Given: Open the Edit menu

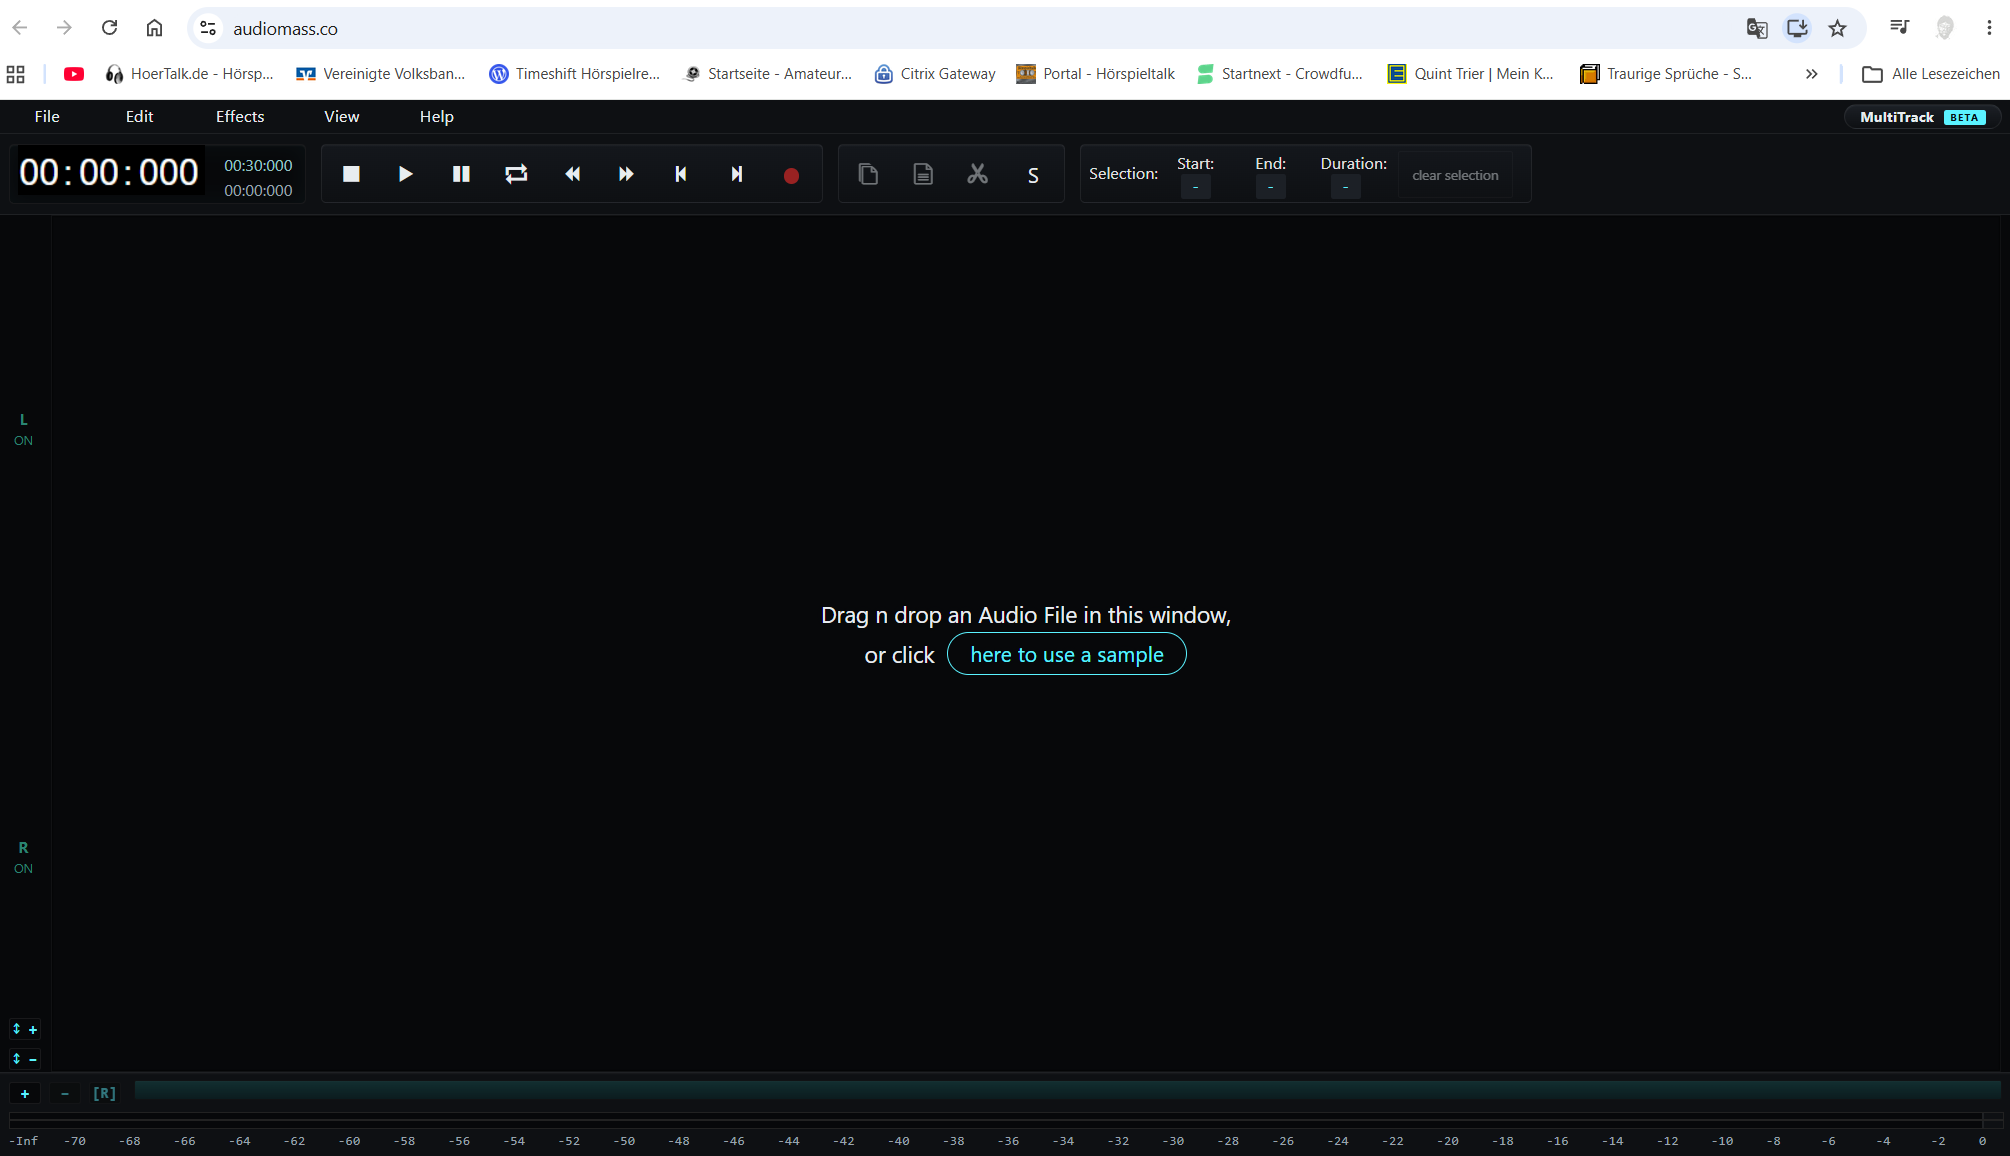Looking at the screenshot, I should tap(139, 117).
